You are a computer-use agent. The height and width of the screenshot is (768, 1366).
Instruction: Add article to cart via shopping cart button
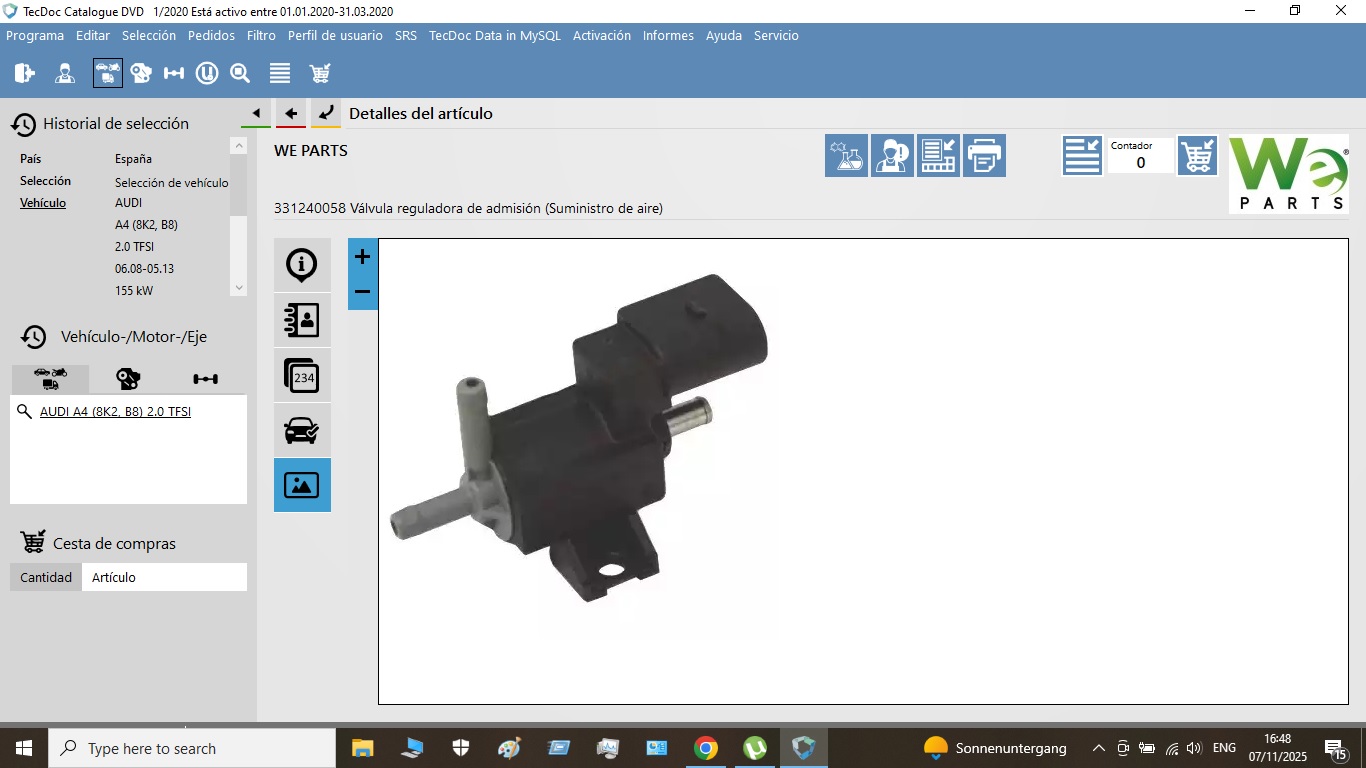pyautogui.click(x=1197, y=156)
